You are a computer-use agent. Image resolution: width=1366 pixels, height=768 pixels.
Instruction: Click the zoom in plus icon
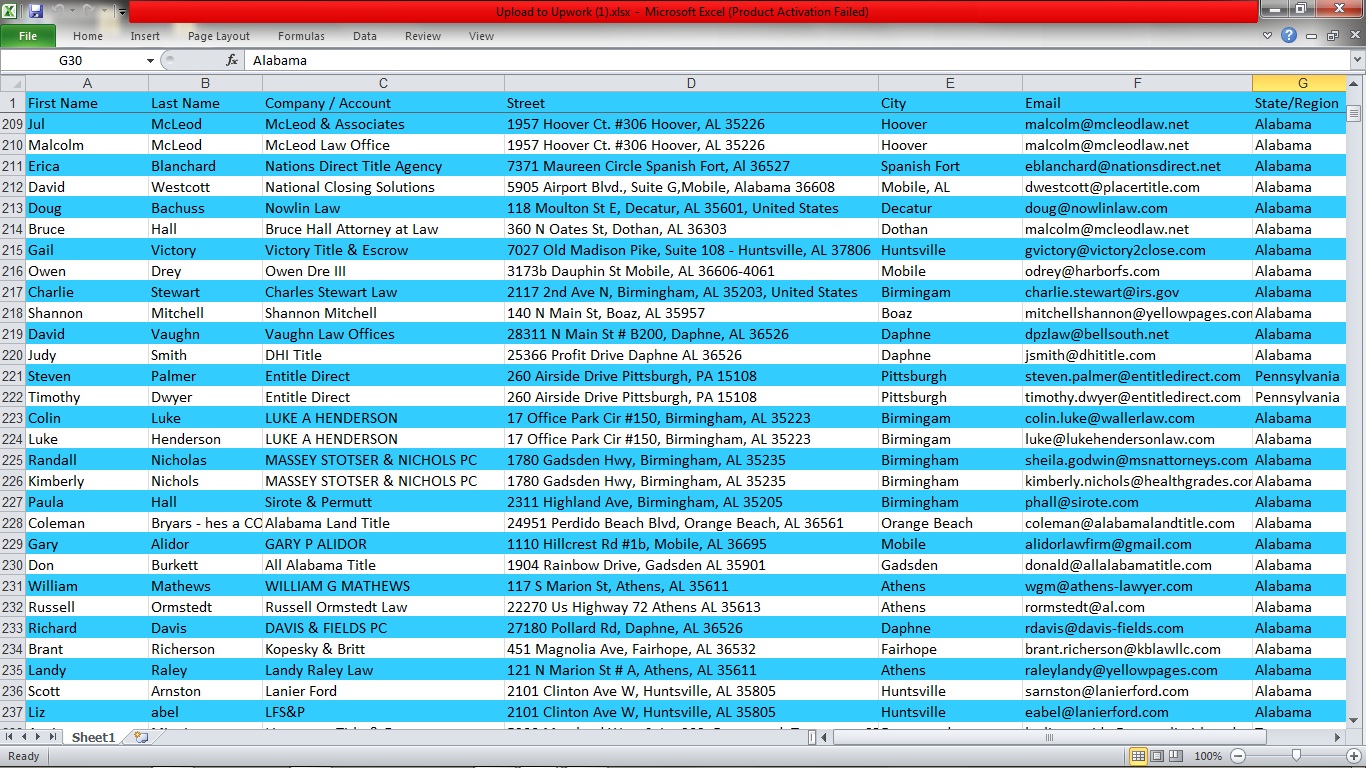[x=1356, y=756]
